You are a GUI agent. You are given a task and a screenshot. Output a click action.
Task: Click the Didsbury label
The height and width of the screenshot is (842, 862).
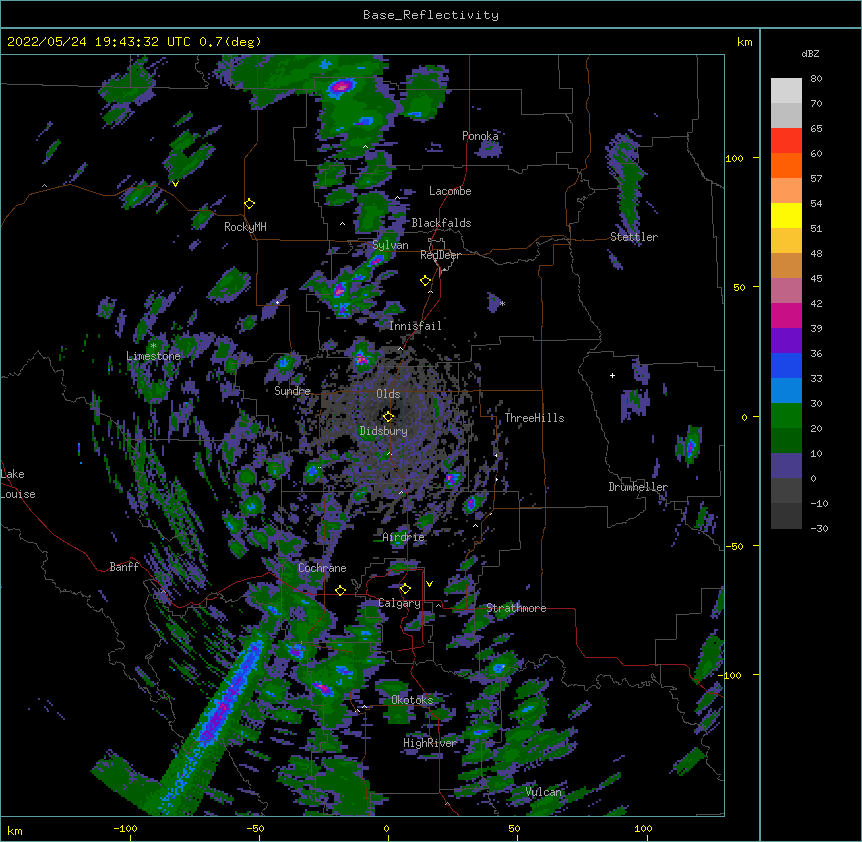tap(384, 431)
